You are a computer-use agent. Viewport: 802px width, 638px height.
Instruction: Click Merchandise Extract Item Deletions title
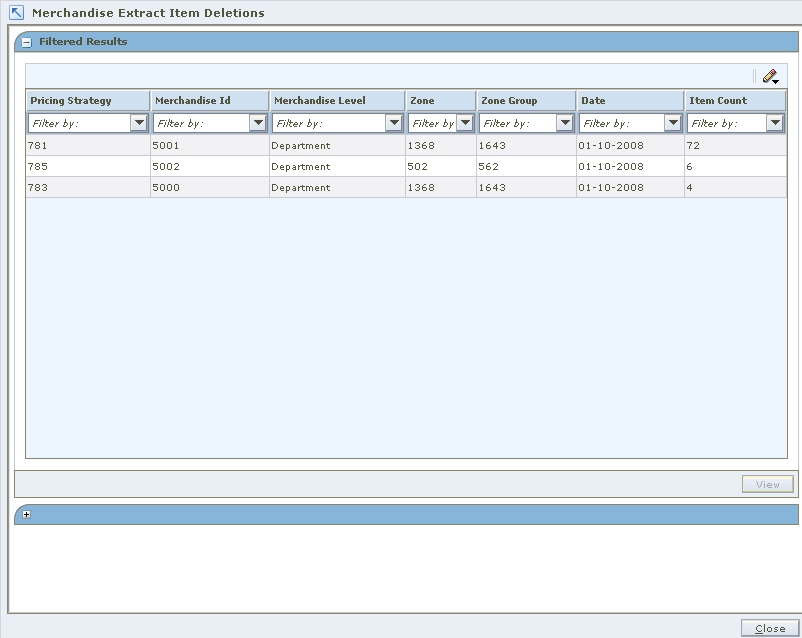pyautogui.click(x=148, y=13)
